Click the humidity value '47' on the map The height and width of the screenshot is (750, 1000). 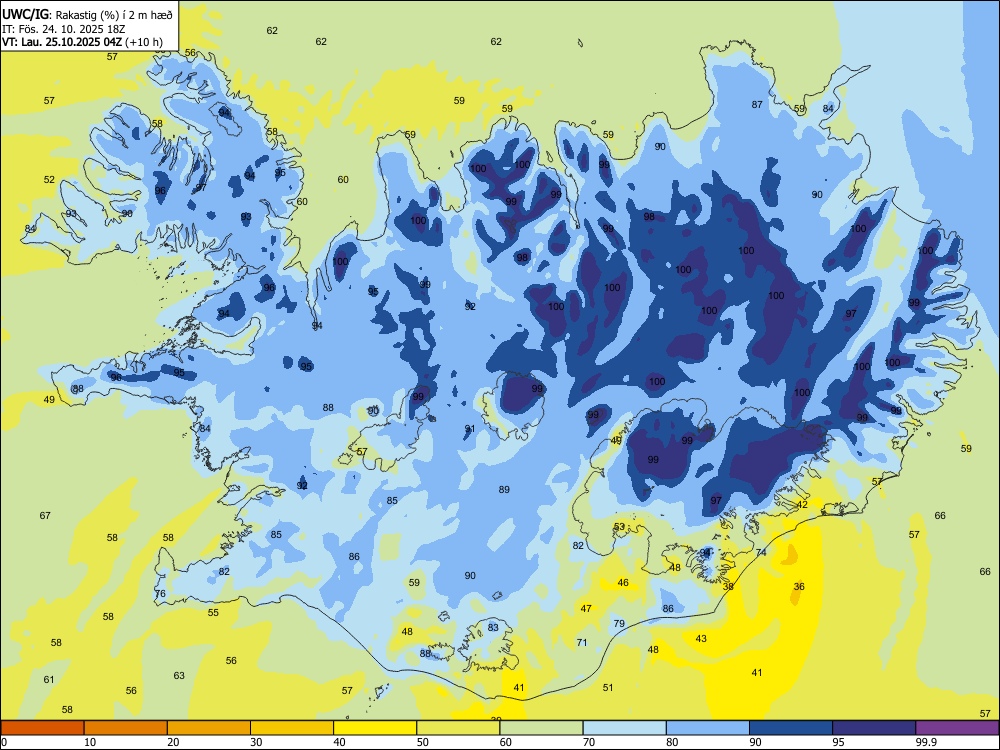coord(585,608)
